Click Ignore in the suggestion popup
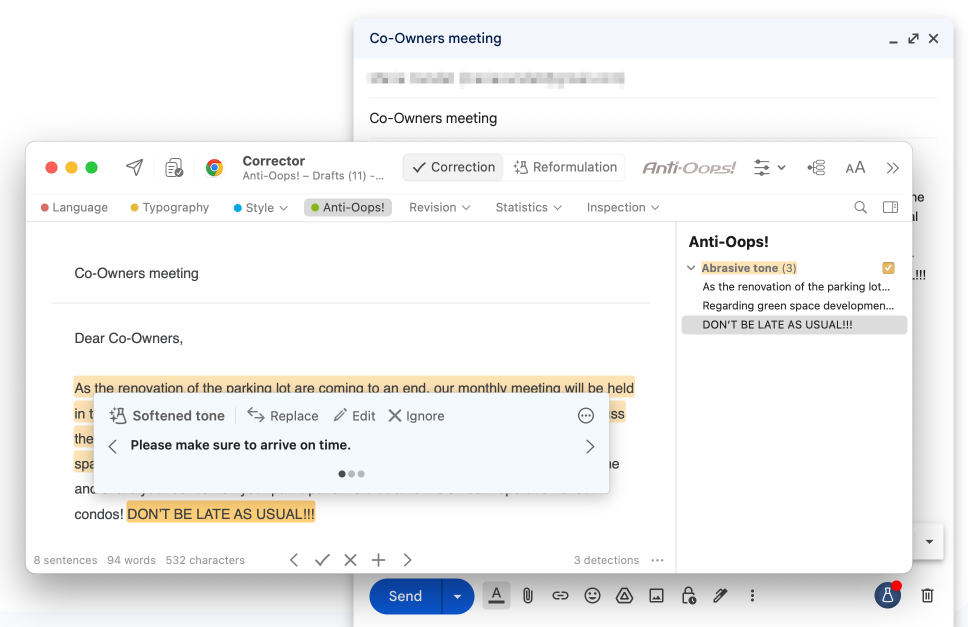The height and width of the screenshot is (627, 968). [x=416, y=416]
